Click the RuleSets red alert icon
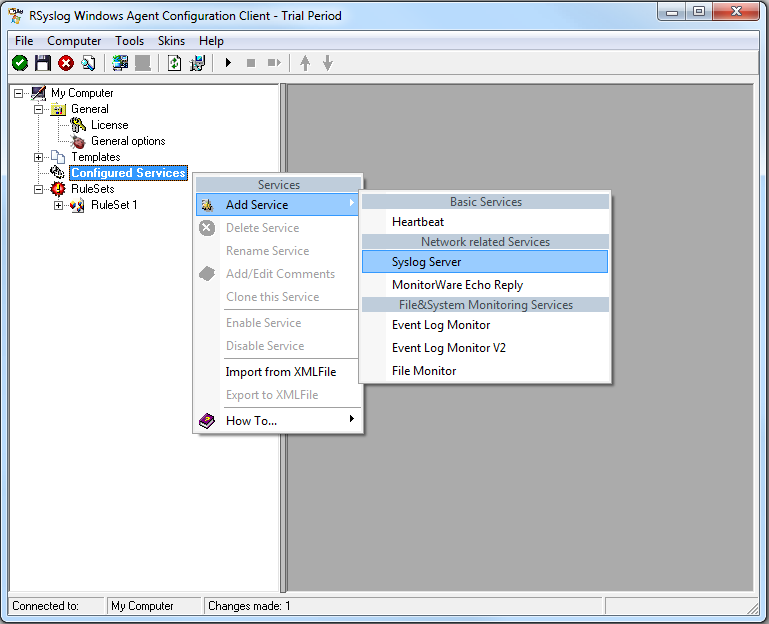This screenshot has width=769, height=624. tap(58, 189)
